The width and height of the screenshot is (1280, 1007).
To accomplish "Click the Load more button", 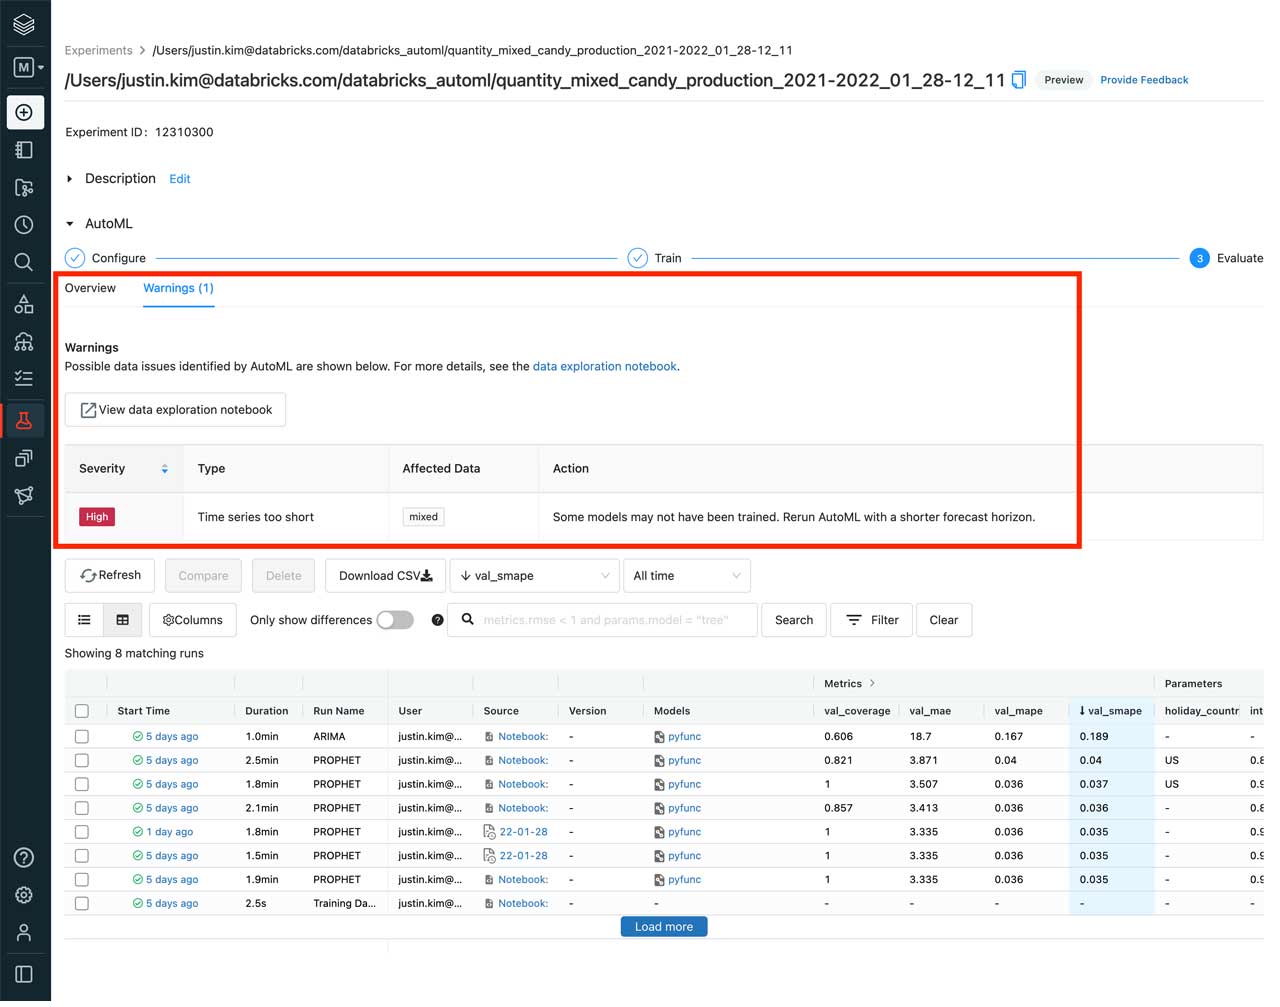I will tap(663, 927).
